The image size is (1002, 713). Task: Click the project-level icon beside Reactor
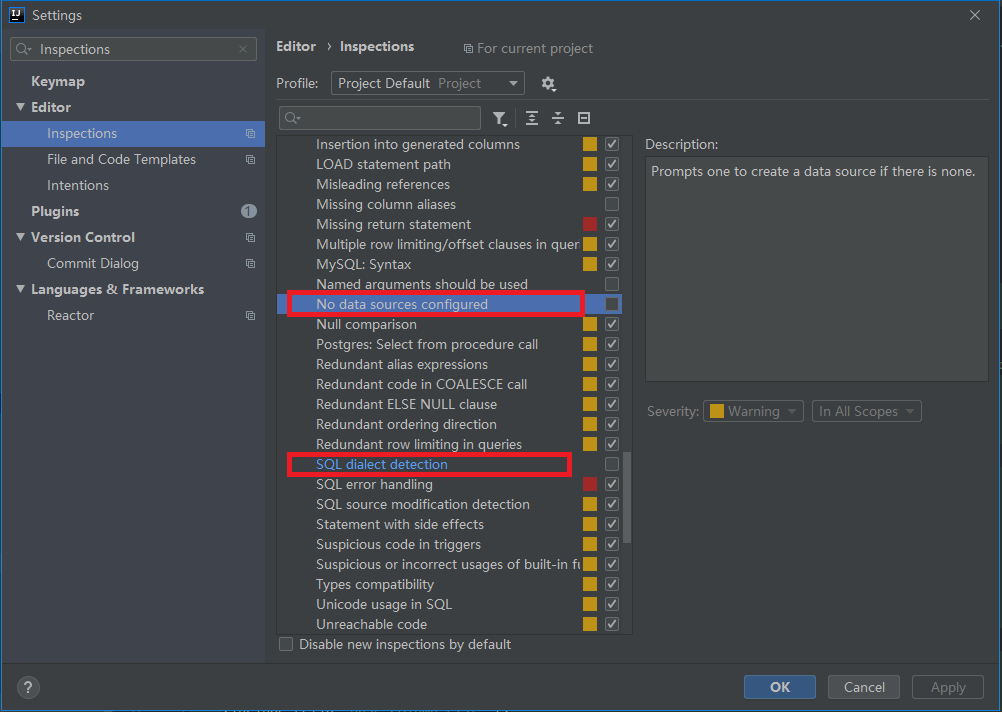(250, 316)
